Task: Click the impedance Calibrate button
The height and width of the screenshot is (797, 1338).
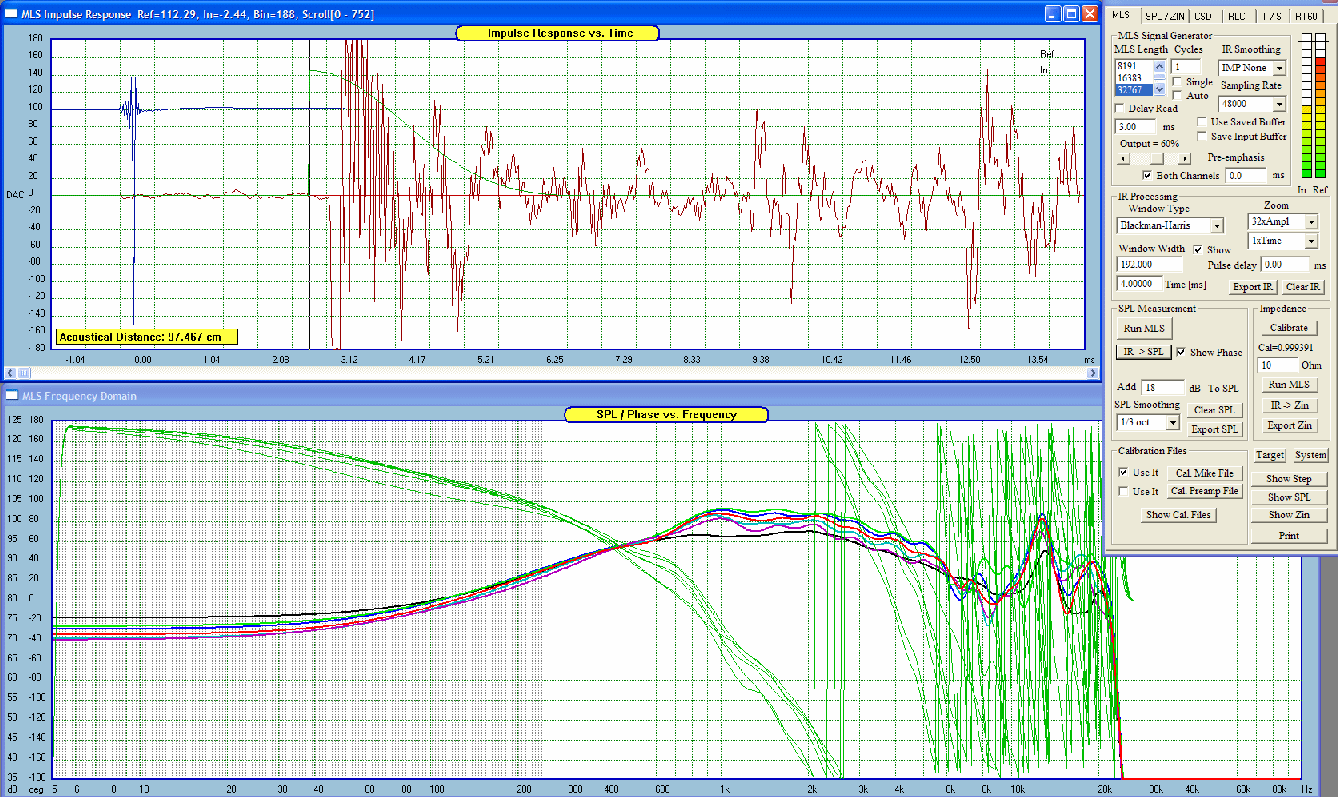Action: coord(1288,328)
